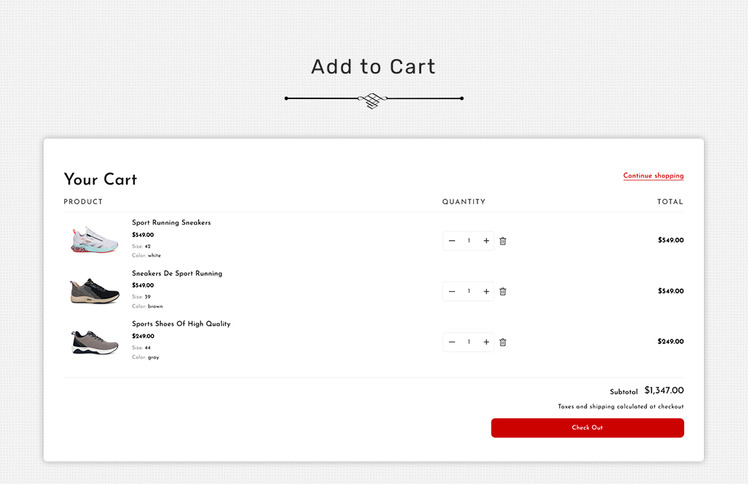View the gray sports shoe thumbnail
748x484 pixels.
(x=94, y=341)
